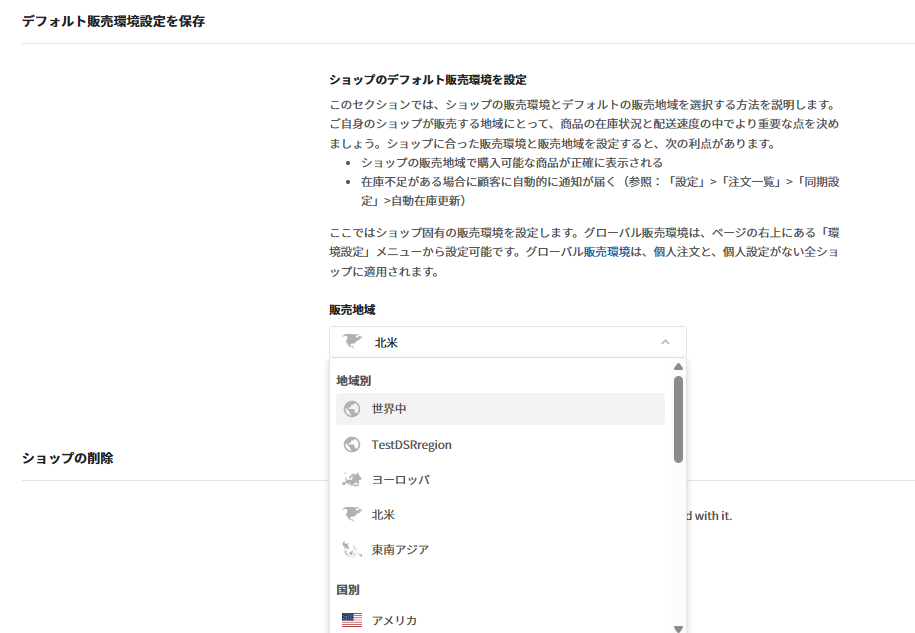Click the scrollbar down arrow in the dropdown
Screen dimensions: 915x633
tap(678, 627)
